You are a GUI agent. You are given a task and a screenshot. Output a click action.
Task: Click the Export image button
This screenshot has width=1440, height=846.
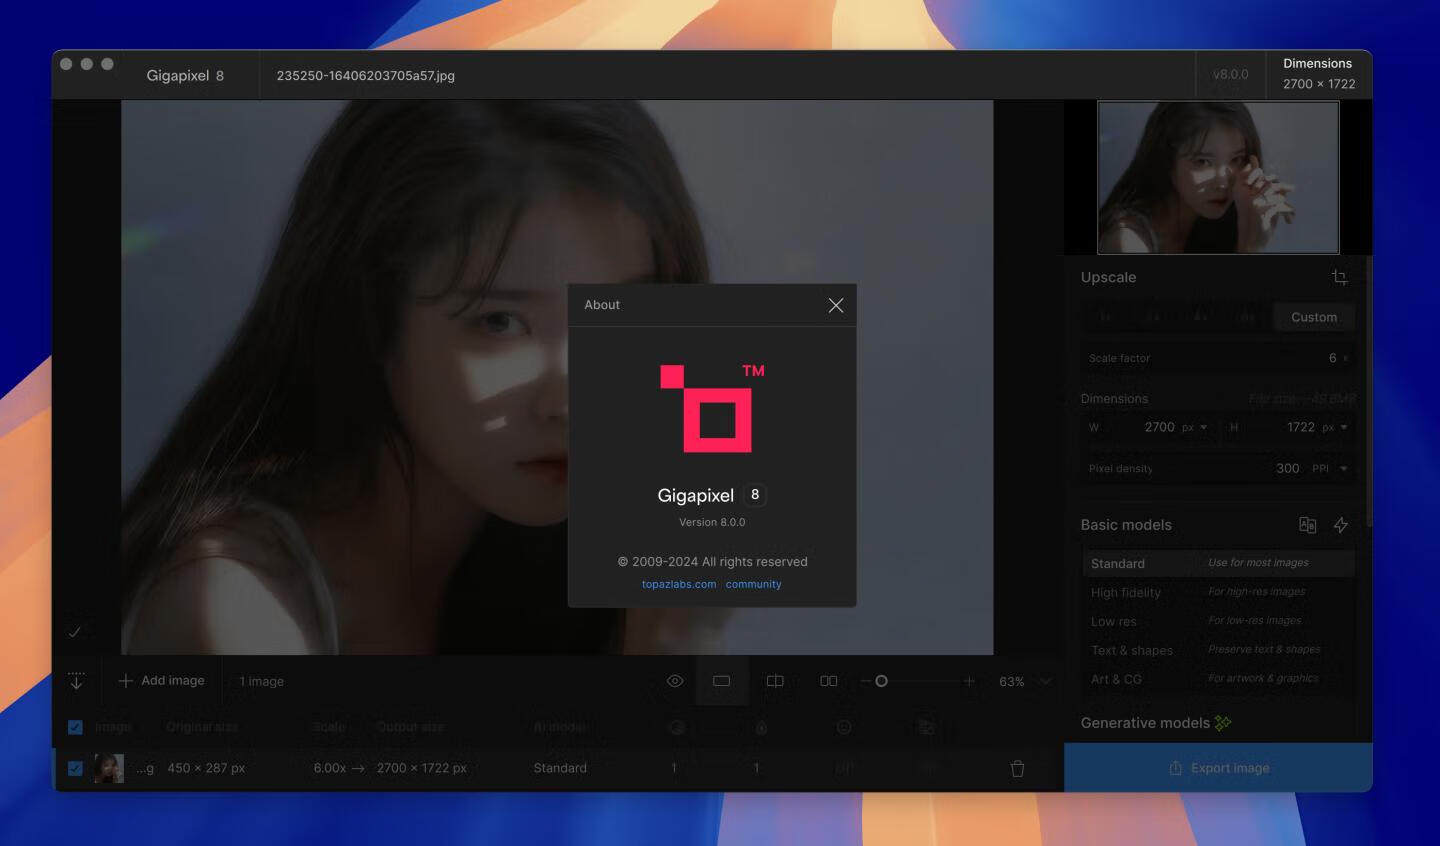click(1218, 768)
